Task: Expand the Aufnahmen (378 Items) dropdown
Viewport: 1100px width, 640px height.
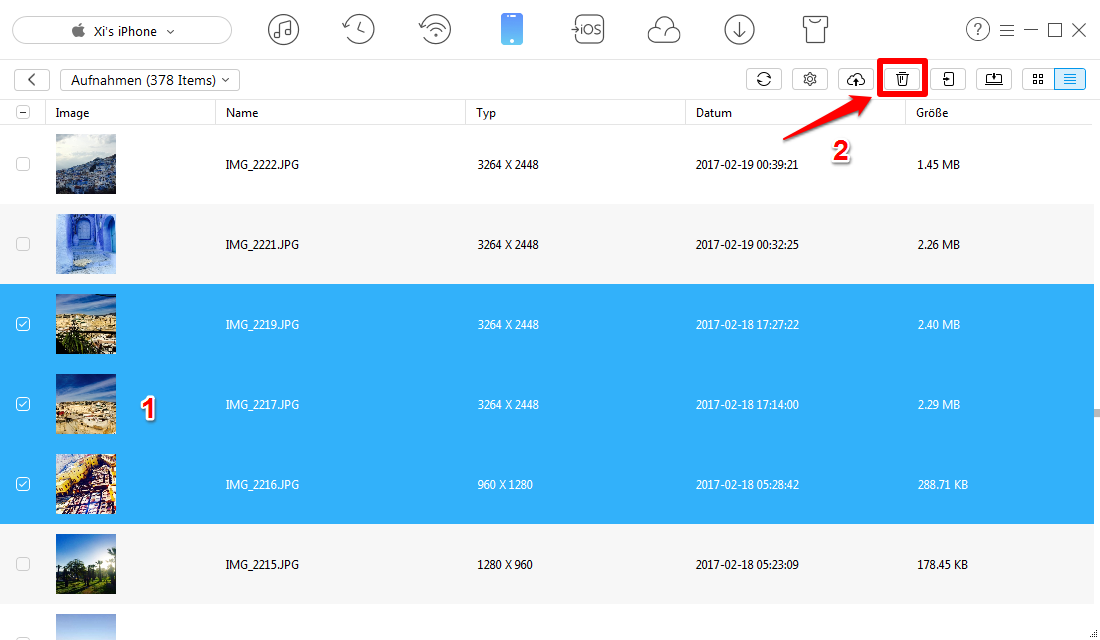Action: coord(150,80)
